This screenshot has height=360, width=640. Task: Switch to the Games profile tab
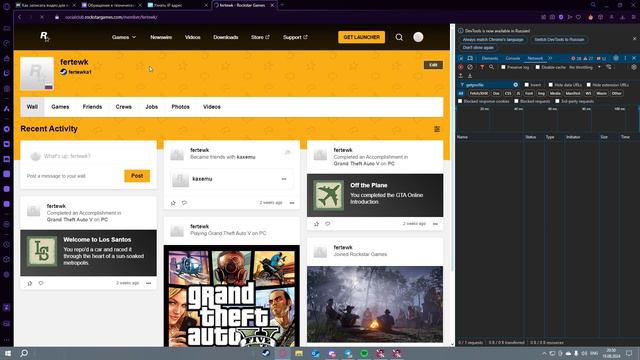pyautogui.click(x=60, y=107)
